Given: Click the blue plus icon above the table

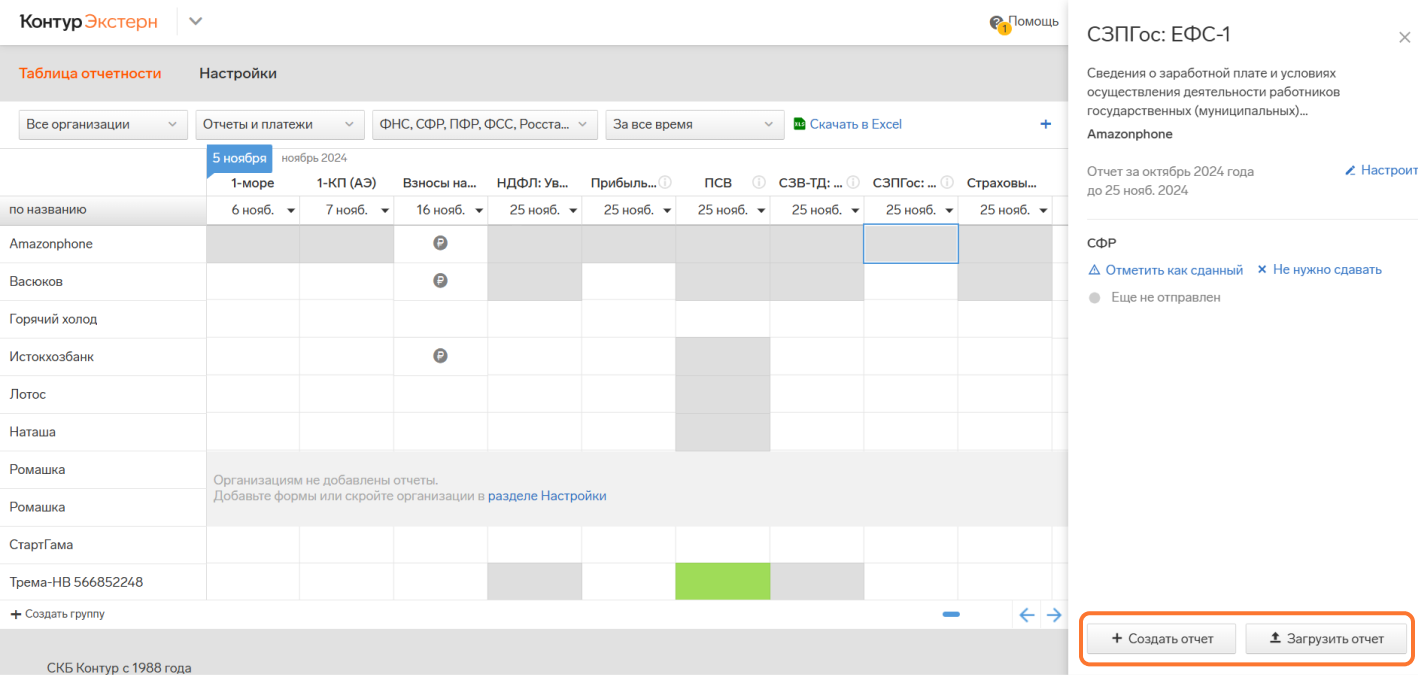Looking at the screenshot, I should tap(1045, 124).
